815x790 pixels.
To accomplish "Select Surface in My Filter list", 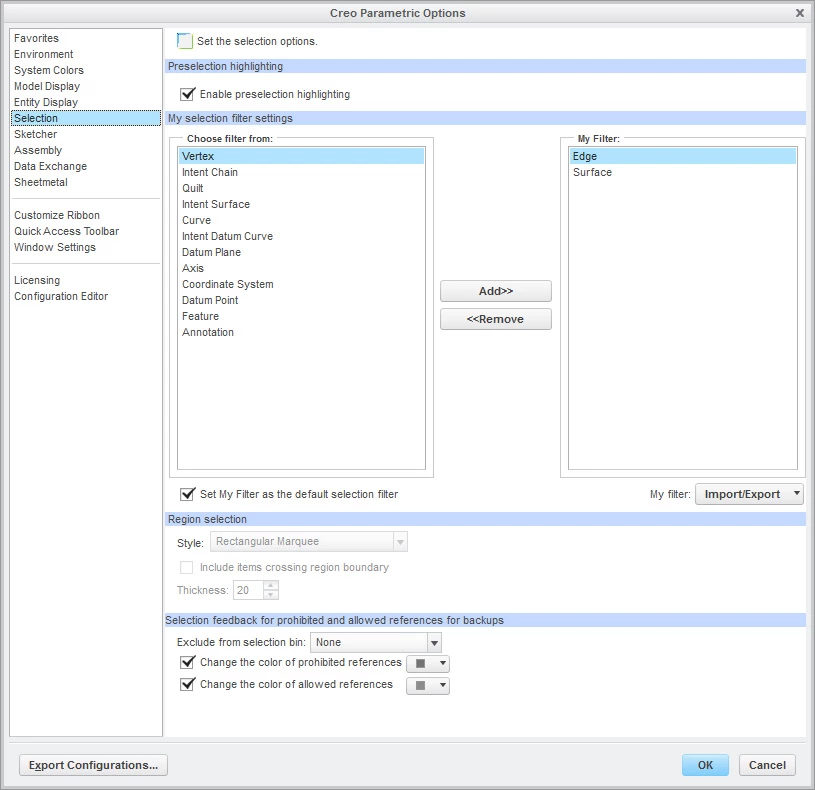I will [683, 172].
